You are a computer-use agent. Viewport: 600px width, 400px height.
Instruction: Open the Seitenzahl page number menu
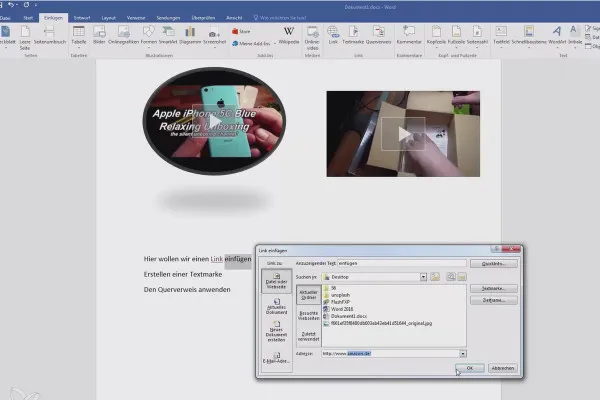pyautogui.click(x=477, y=36)
